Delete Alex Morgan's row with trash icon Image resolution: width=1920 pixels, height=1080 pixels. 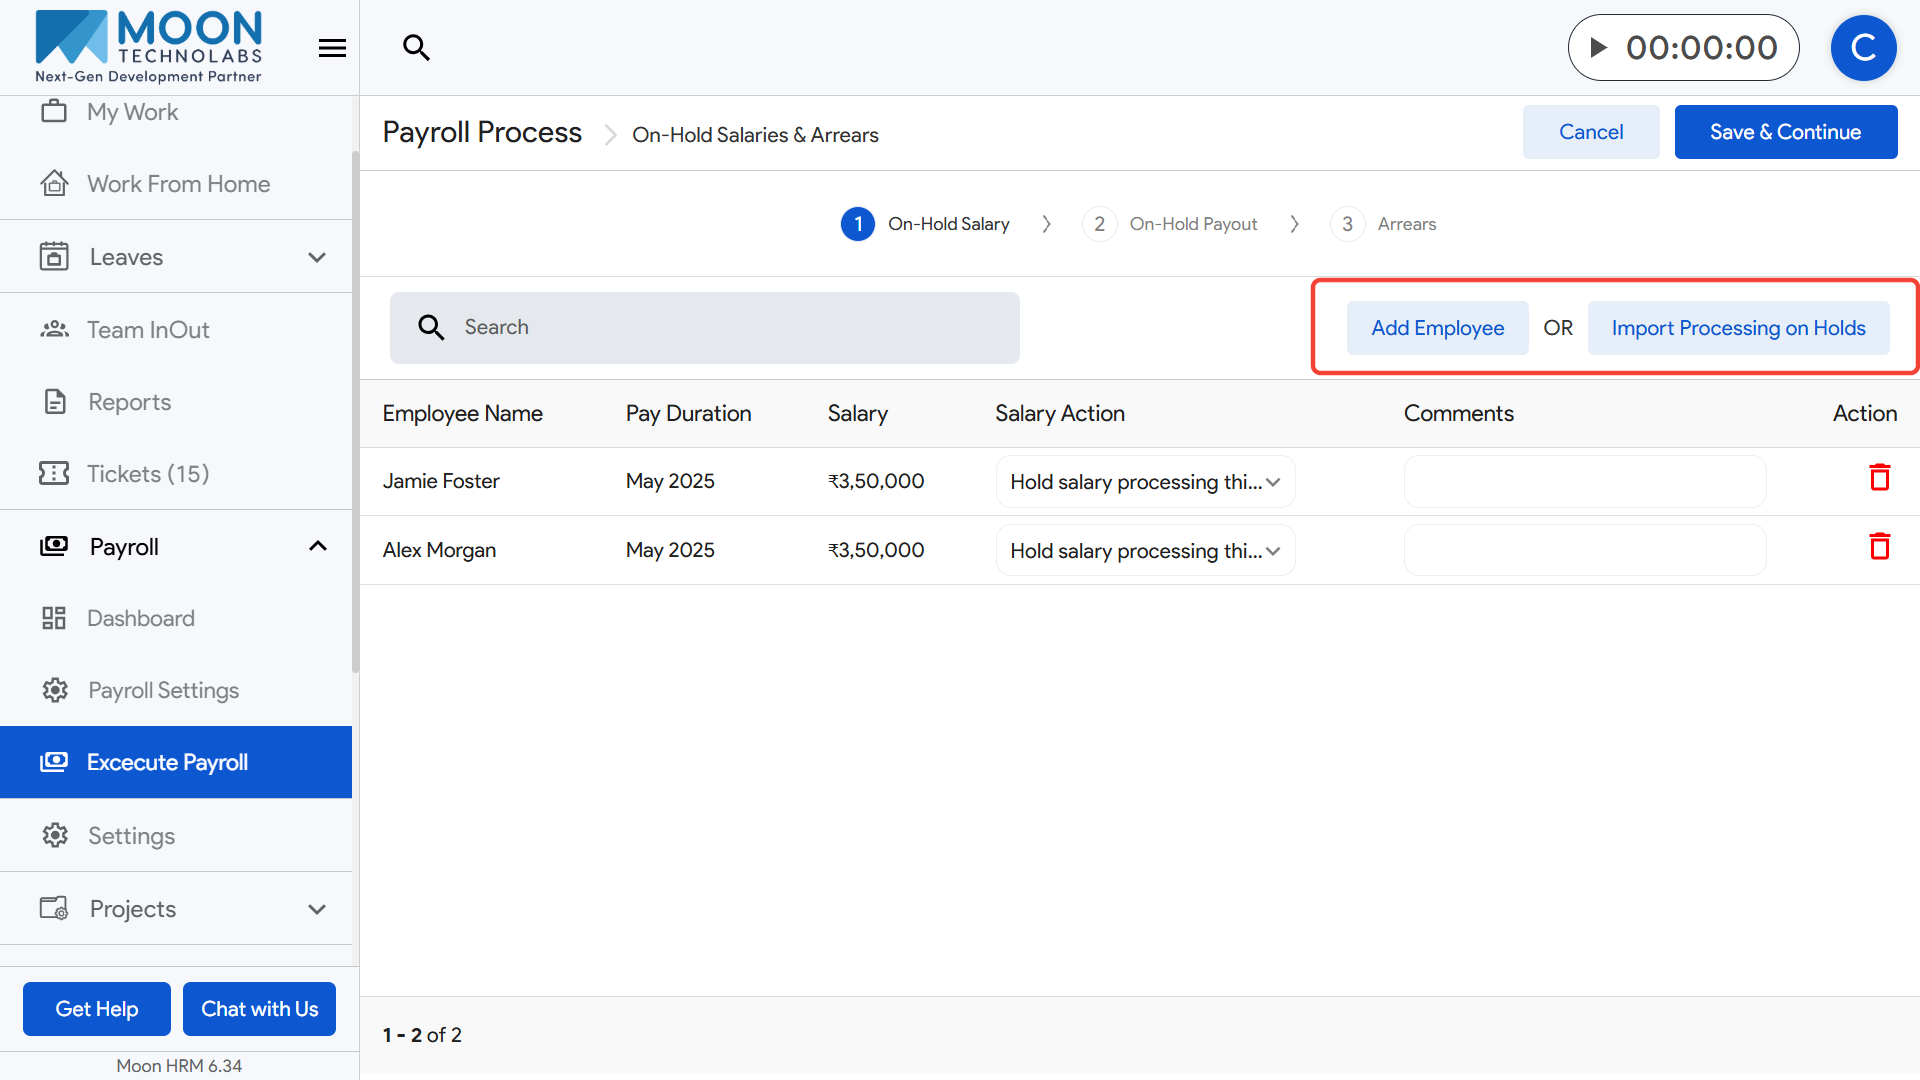pos(1879,547)
